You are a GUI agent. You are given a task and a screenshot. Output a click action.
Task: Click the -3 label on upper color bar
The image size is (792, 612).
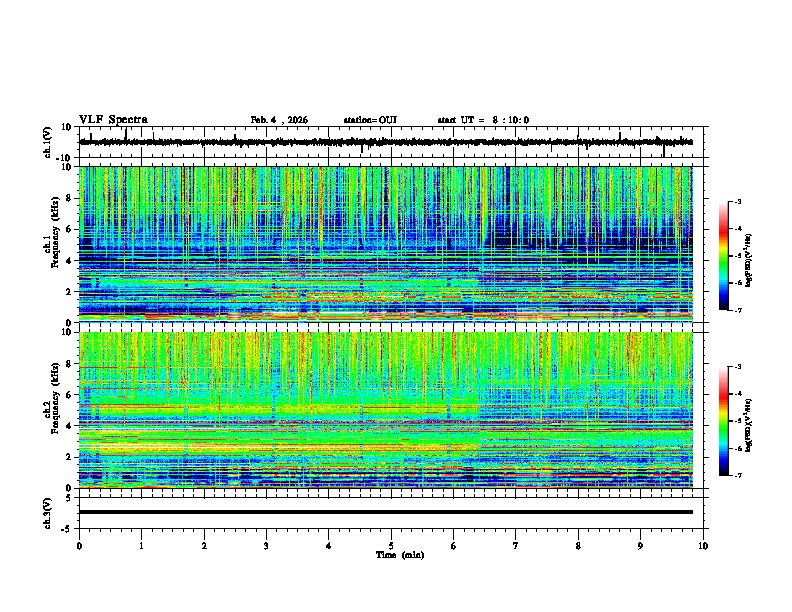(738, 202)
